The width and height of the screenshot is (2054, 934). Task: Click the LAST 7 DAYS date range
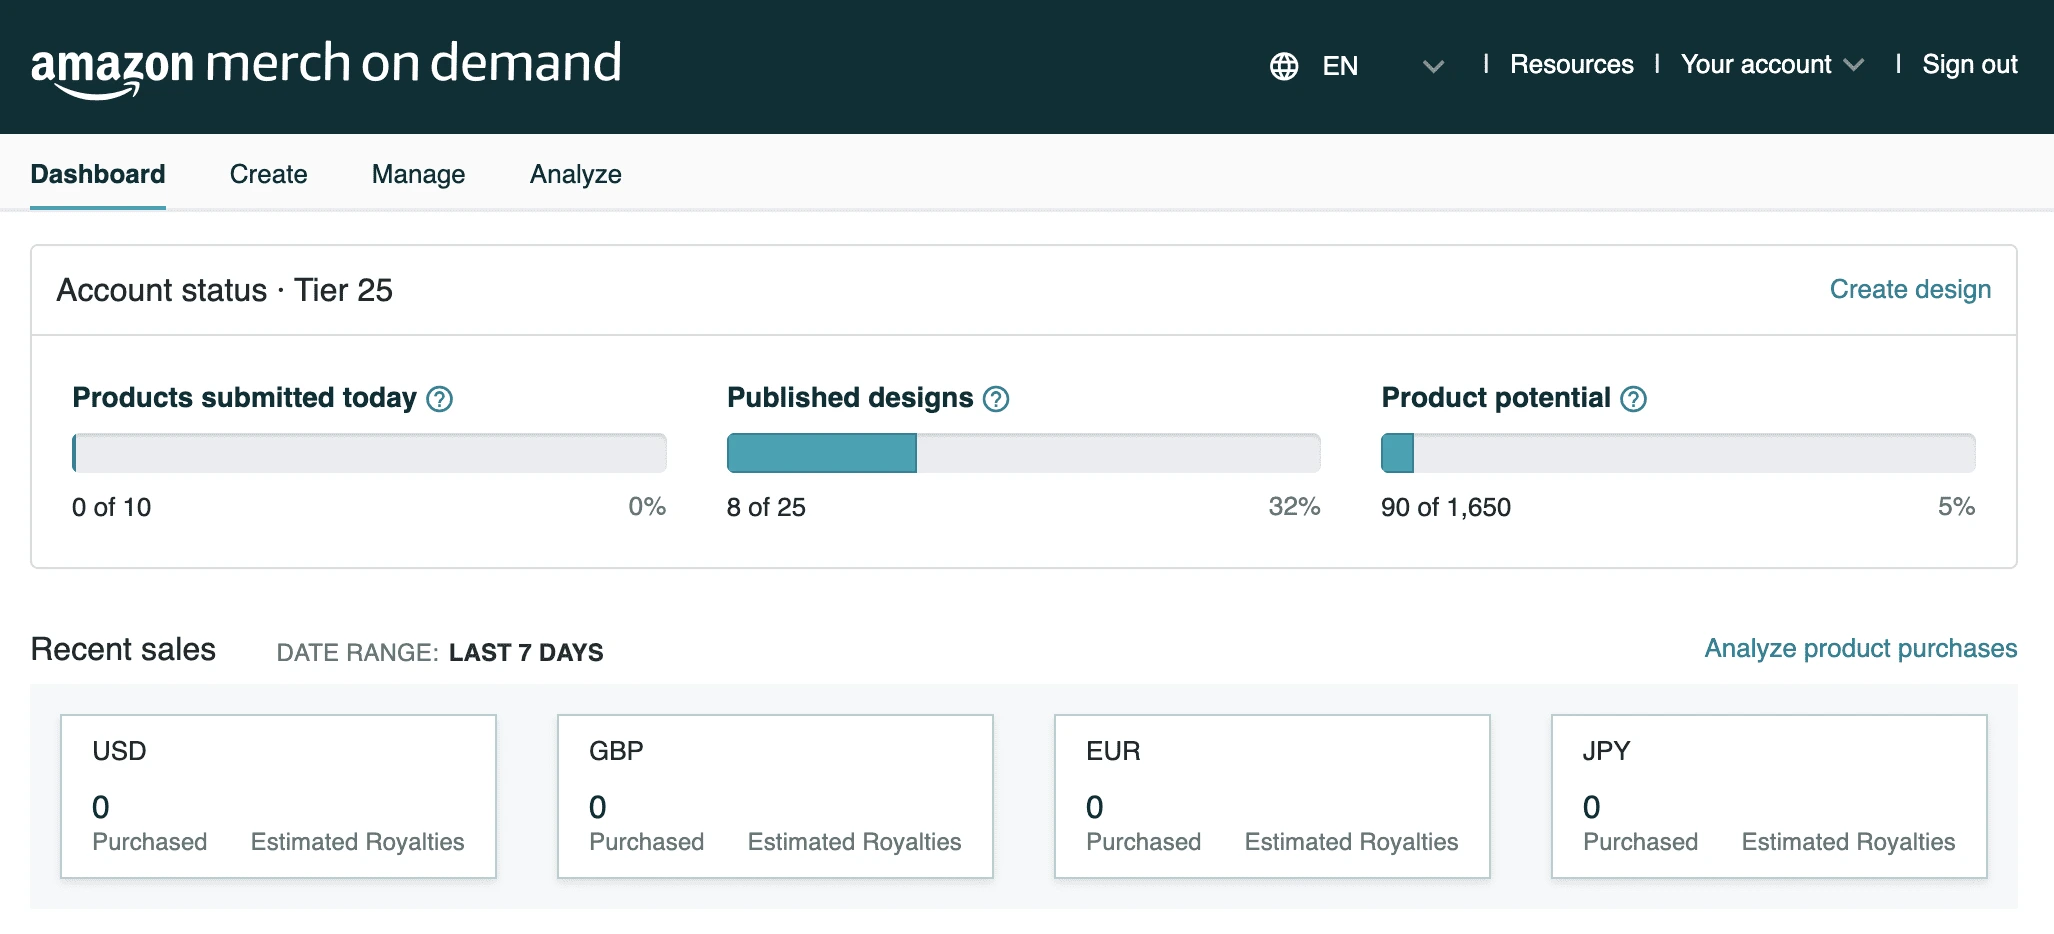pos(526,652)
